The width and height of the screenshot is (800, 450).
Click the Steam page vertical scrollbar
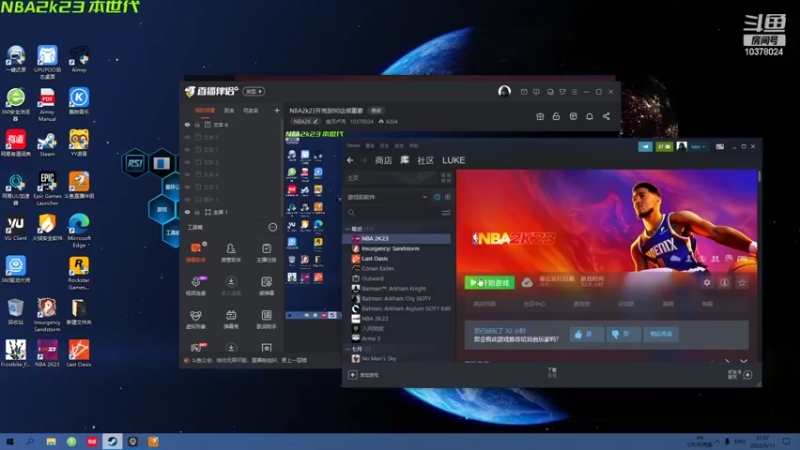(x=759, y=177)
